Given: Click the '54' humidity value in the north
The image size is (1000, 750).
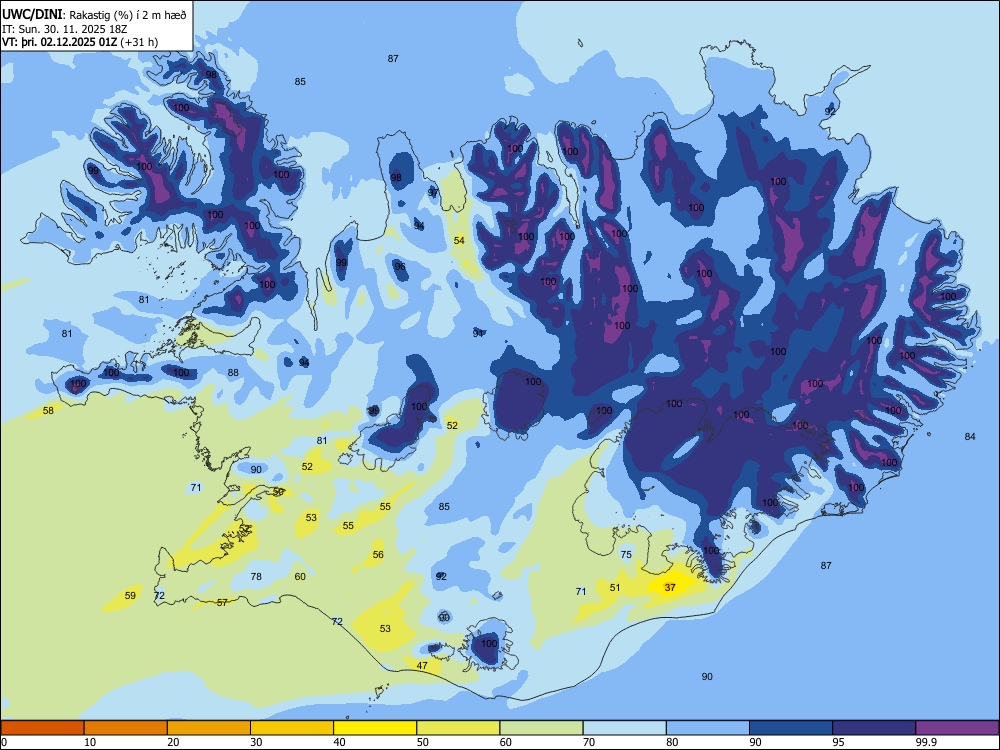Looking at the screenshot, I should click(459, 240).
